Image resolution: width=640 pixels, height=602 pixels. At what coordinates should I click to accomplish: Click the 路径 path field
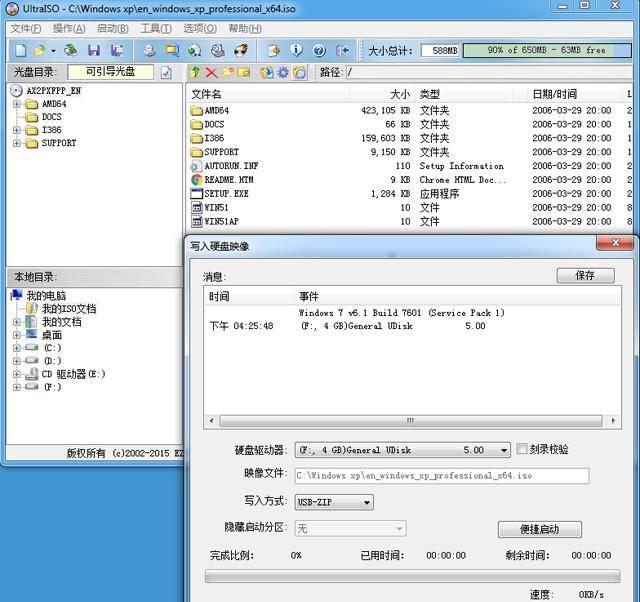coord(489,72)
